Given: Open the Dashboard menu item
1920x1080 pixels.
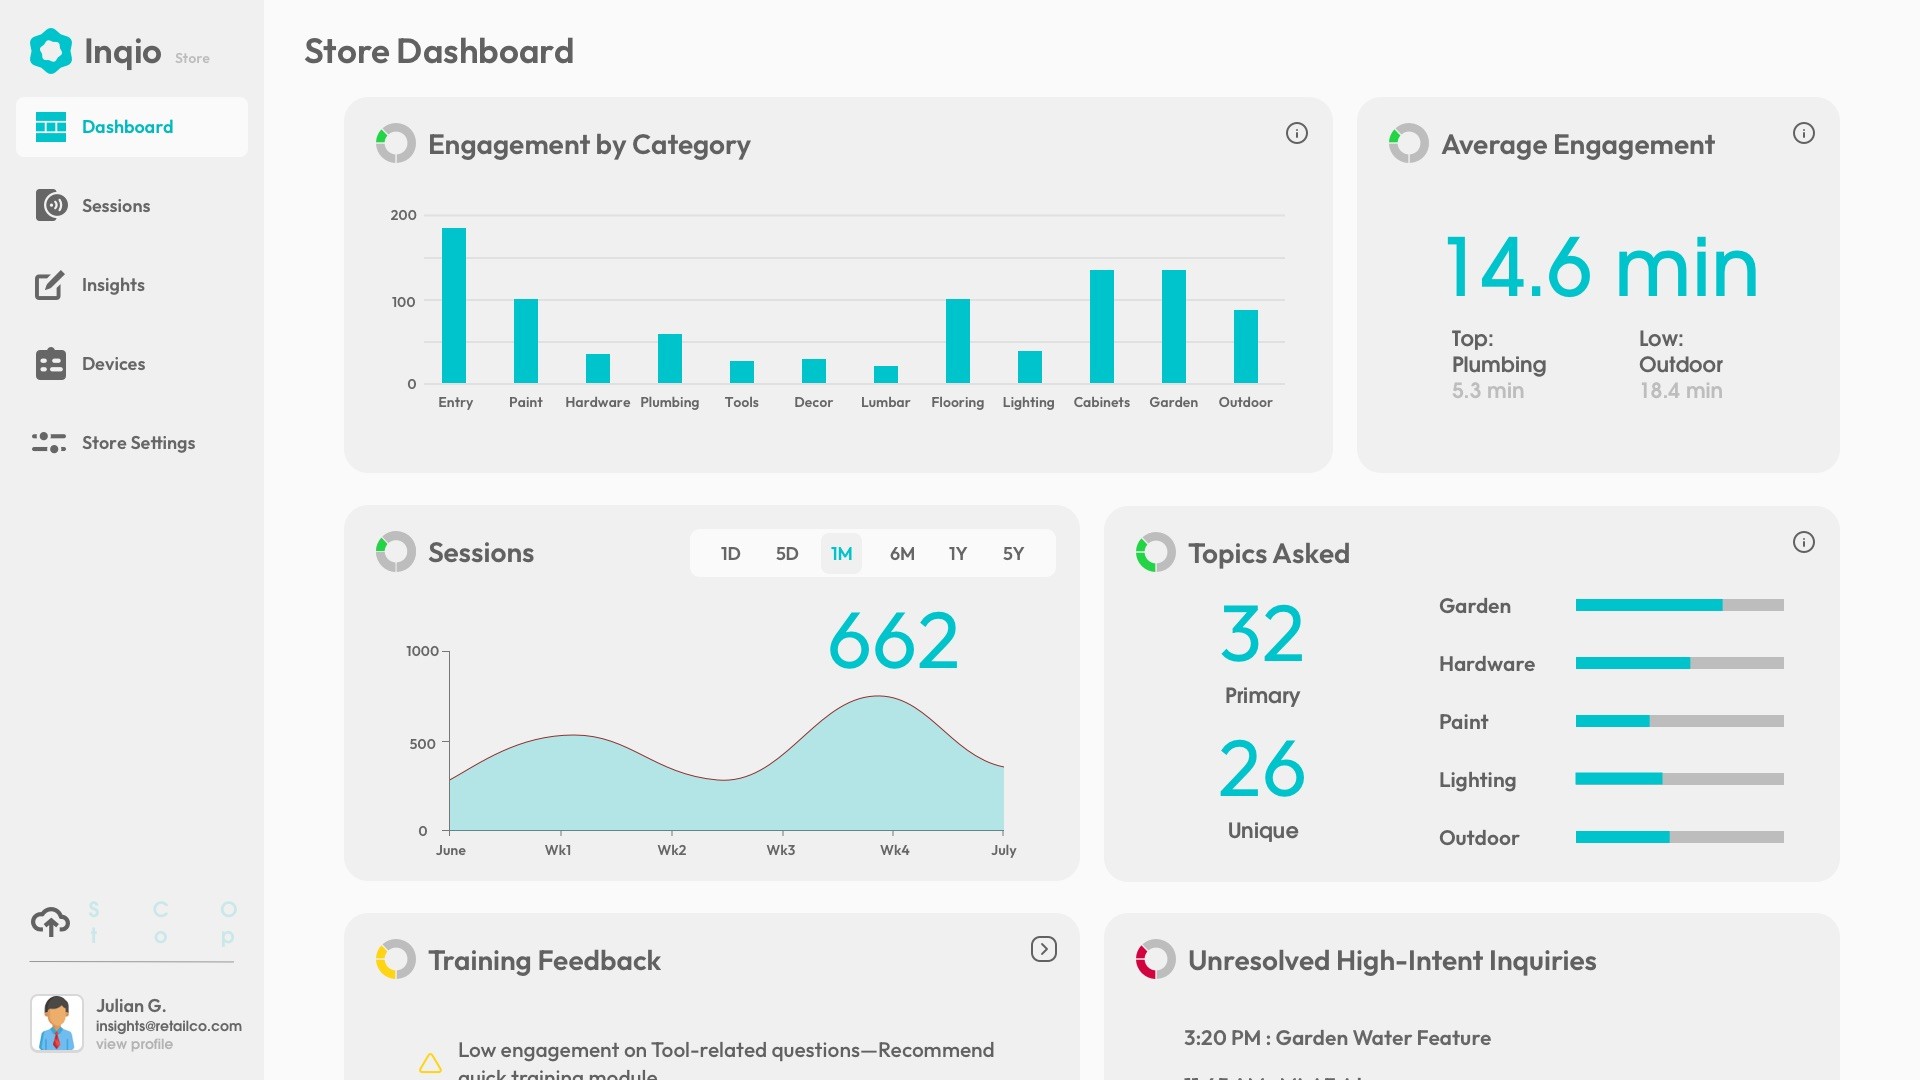Looking at the screenshot, I should [128, 127].
